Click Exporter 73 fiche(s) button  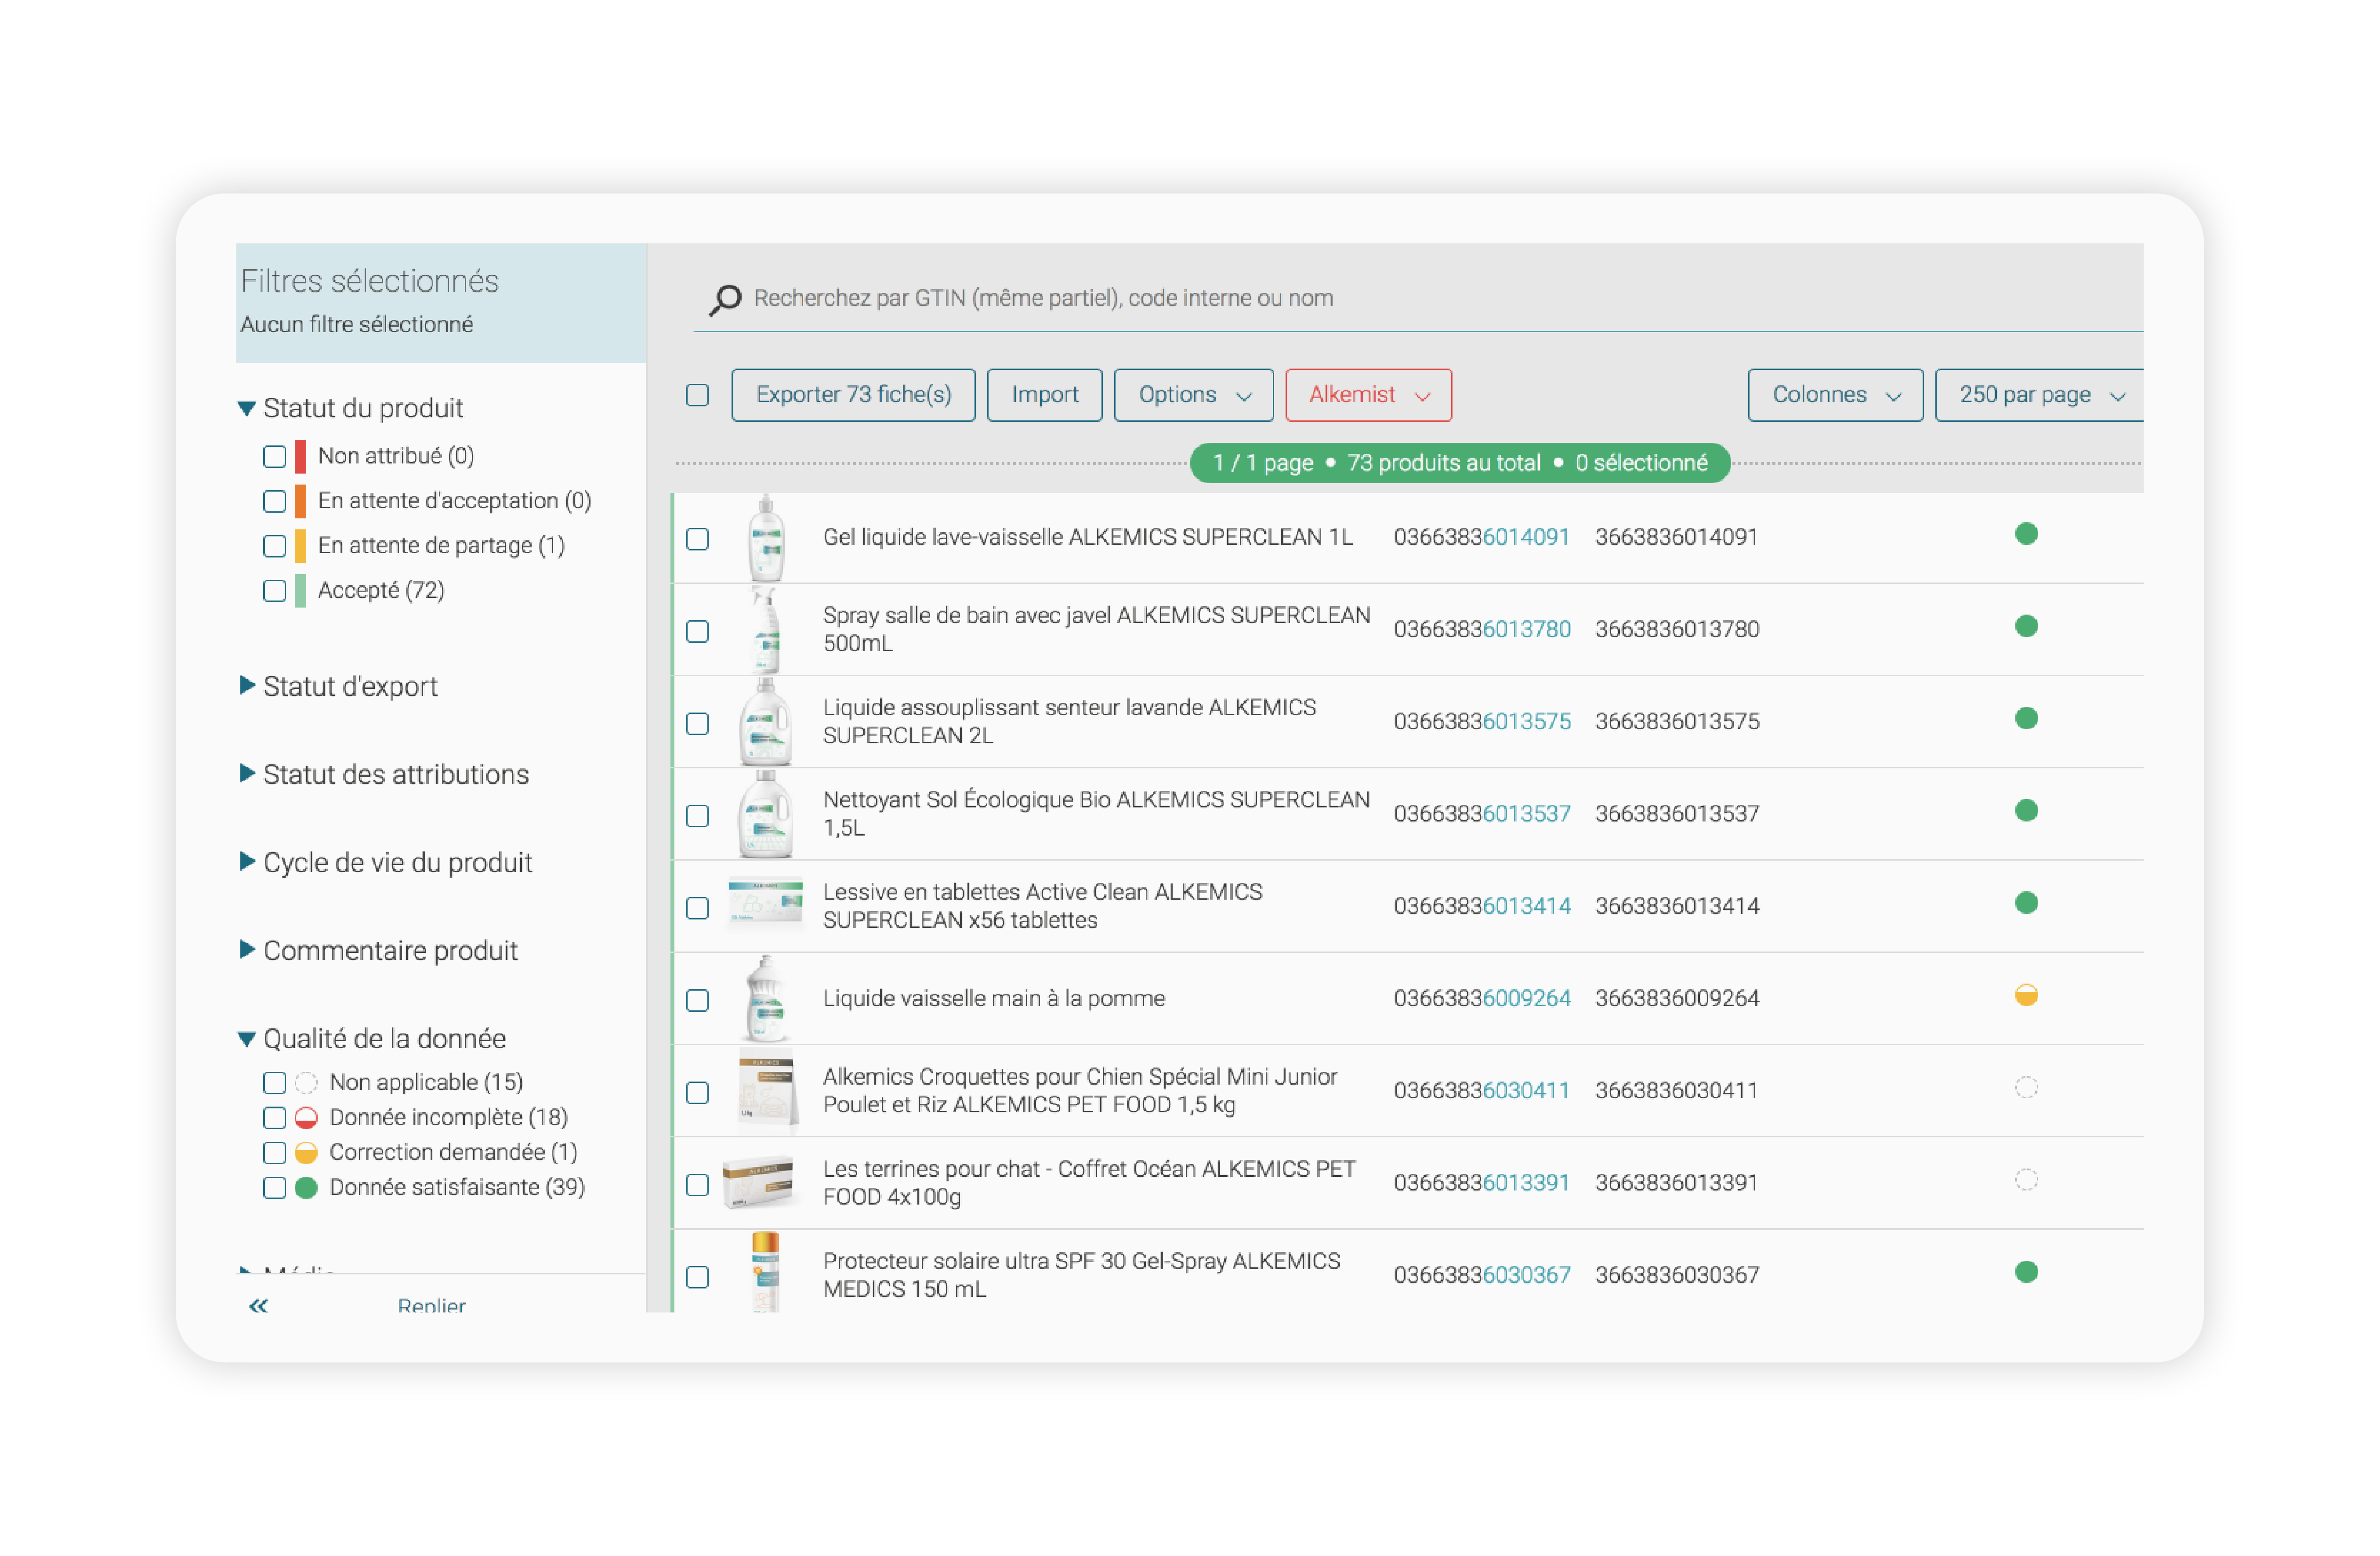(853, 395)
